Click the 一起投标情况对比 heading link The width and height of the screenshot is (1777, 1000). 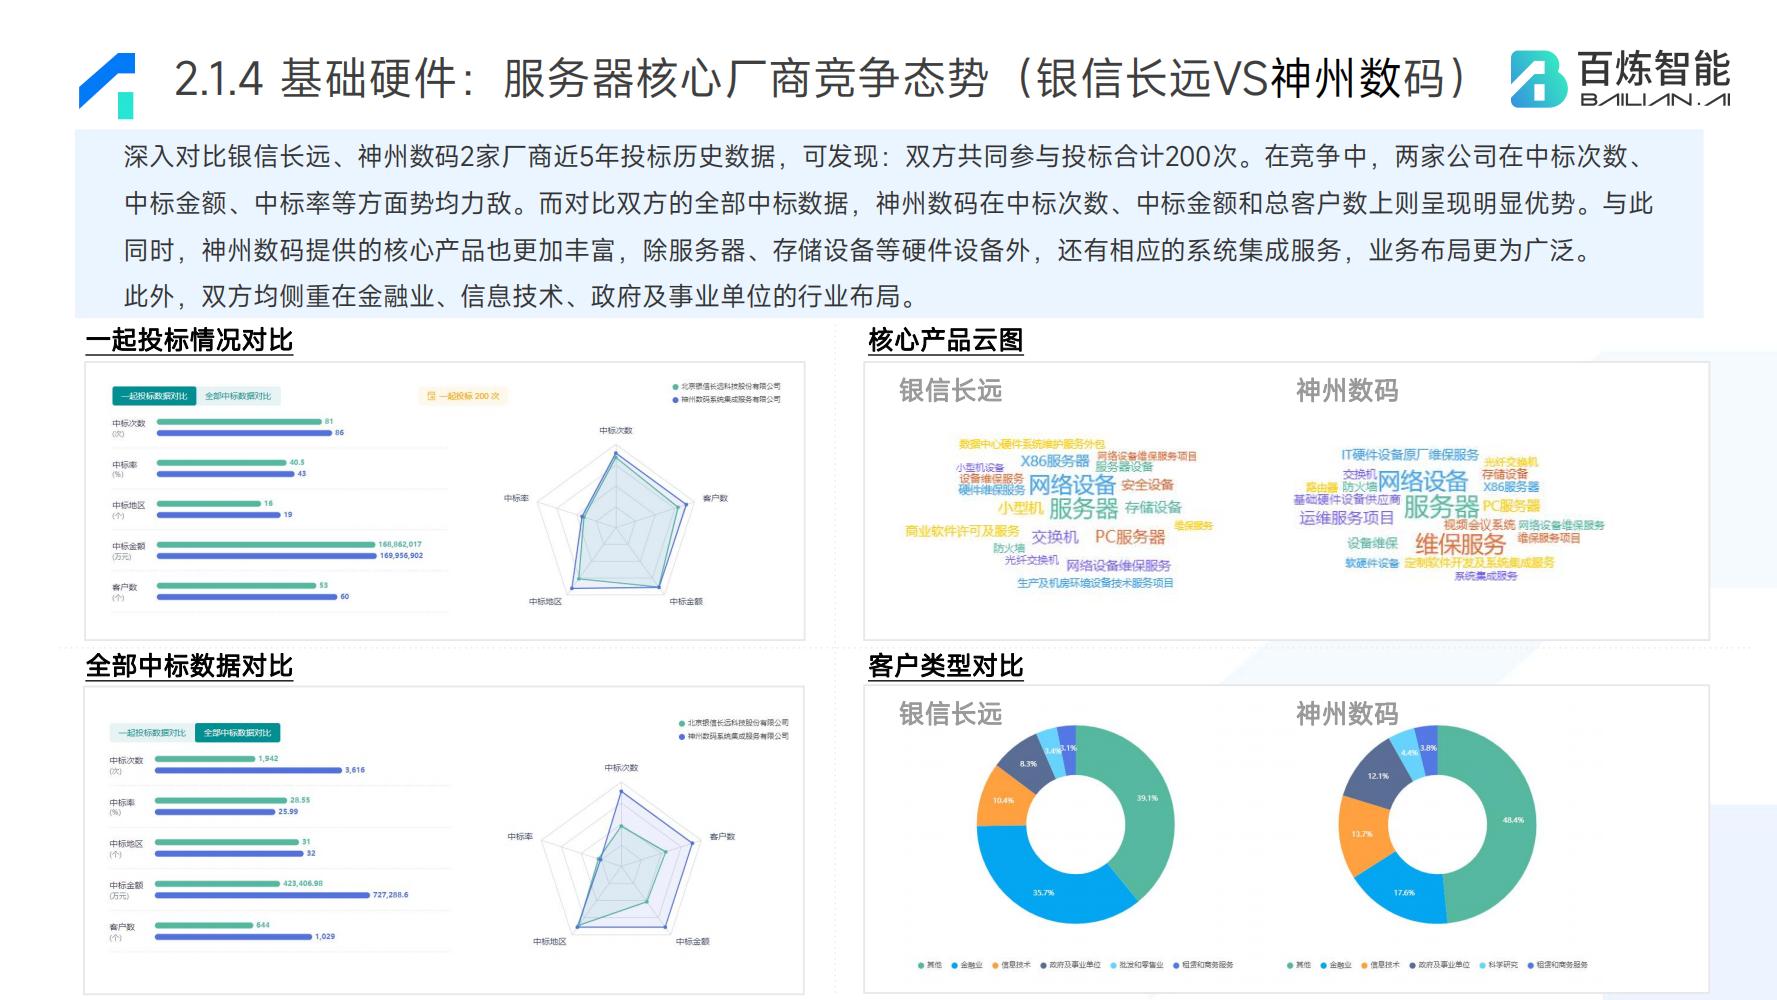pyautogui.click(x=189, y=340)
